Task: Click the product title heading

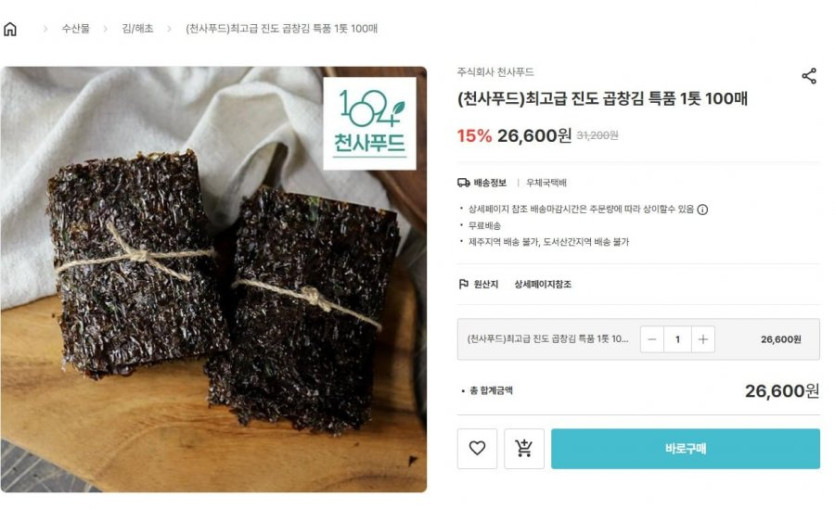Action: click(x=602, y=99)
